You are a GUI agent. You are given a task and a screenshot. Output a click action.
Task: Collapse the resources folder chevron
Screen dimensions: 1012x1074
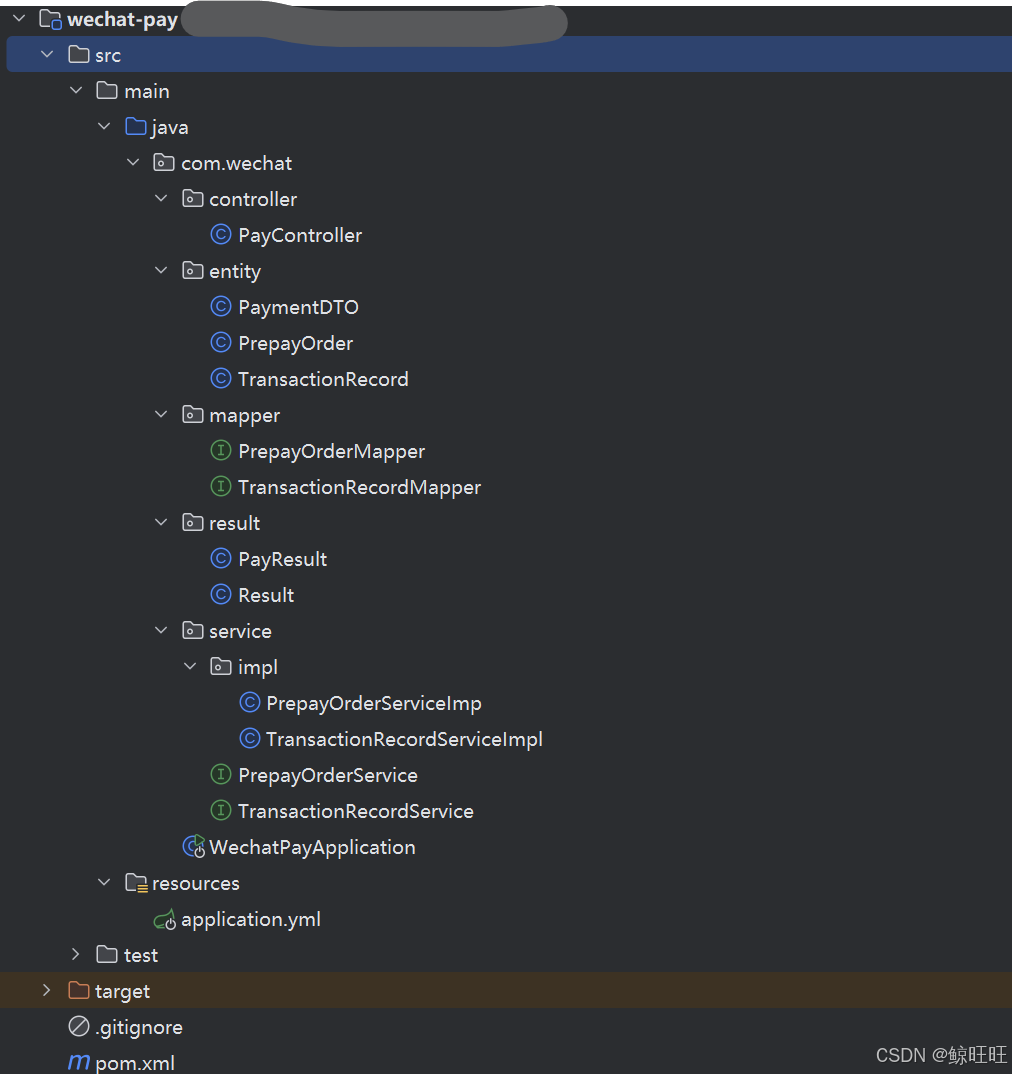coord(104,882)
